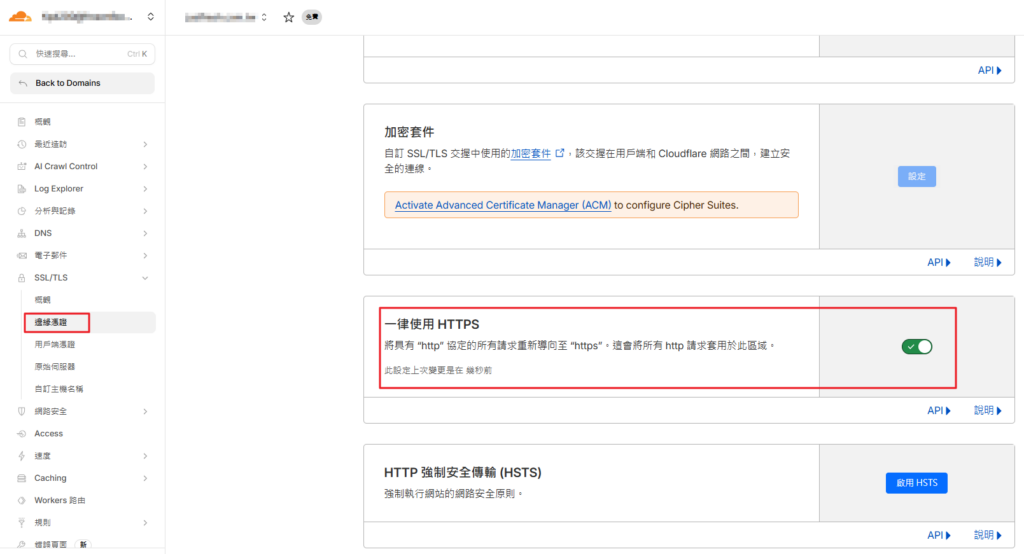Open external link icon beside 加密套件
This screenshot has height=554, width=1024.
click(560, 153)
